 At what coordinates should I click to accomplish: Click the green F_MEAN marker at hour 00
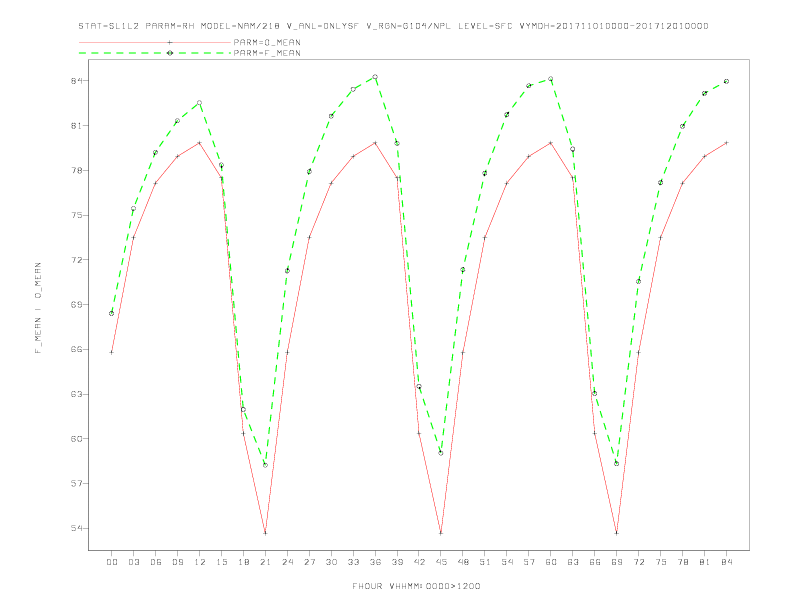[x=112, y=314]
